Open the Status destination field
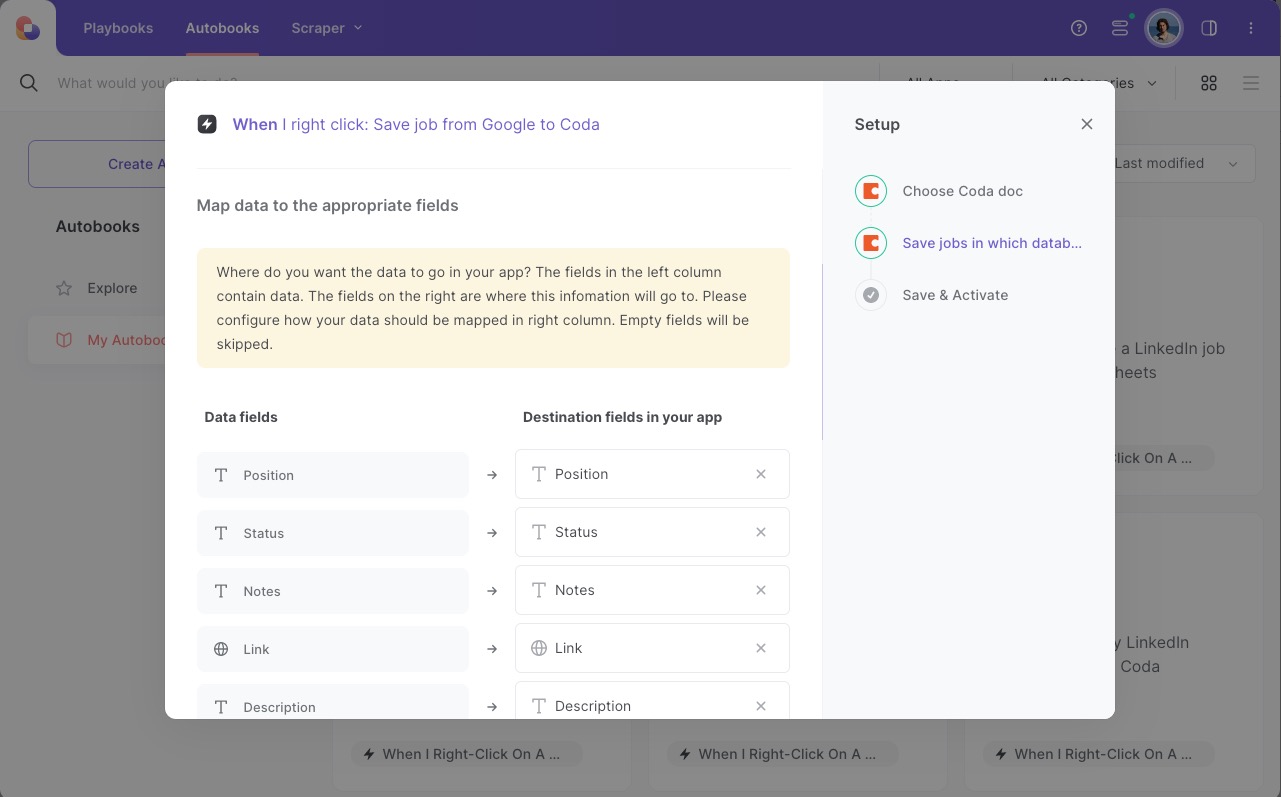 (x=652, y=532)
